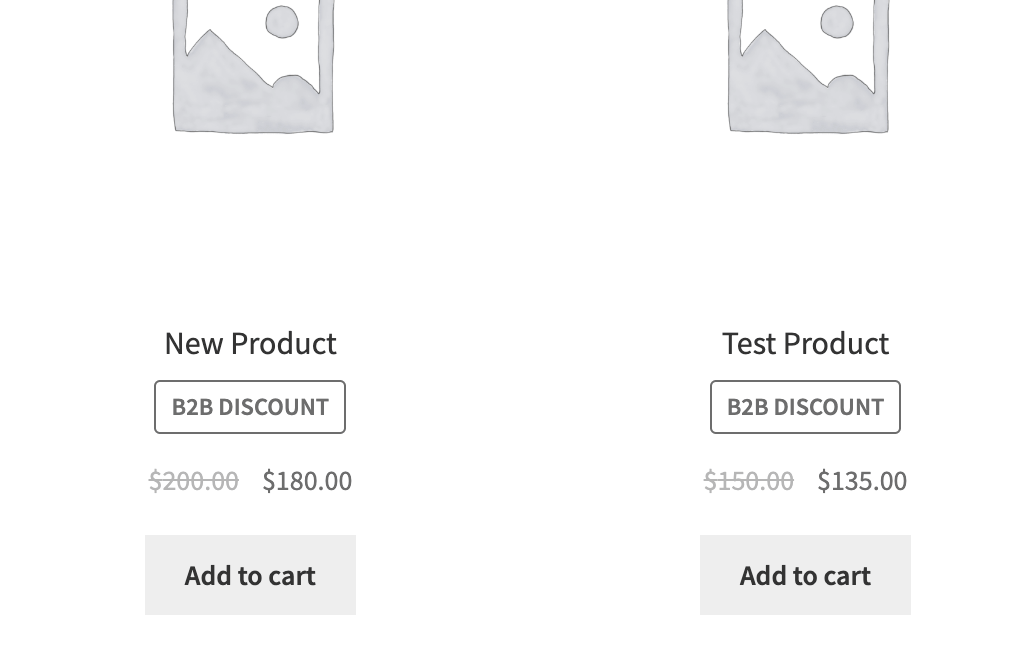Image resolution: width=1020 pixels, height=662 pixels.
Task: Select the $135.00 discounted price
Action: pyautogui.click(x=862, y=481)
